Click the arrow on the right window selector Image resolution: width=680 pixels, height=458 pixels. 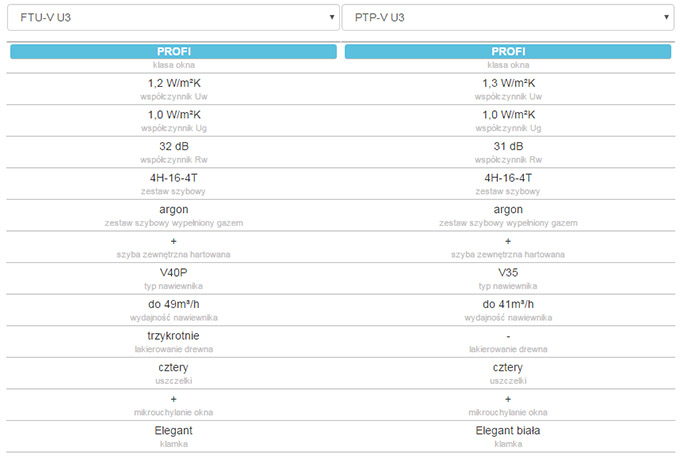click(x=665, y=17)
